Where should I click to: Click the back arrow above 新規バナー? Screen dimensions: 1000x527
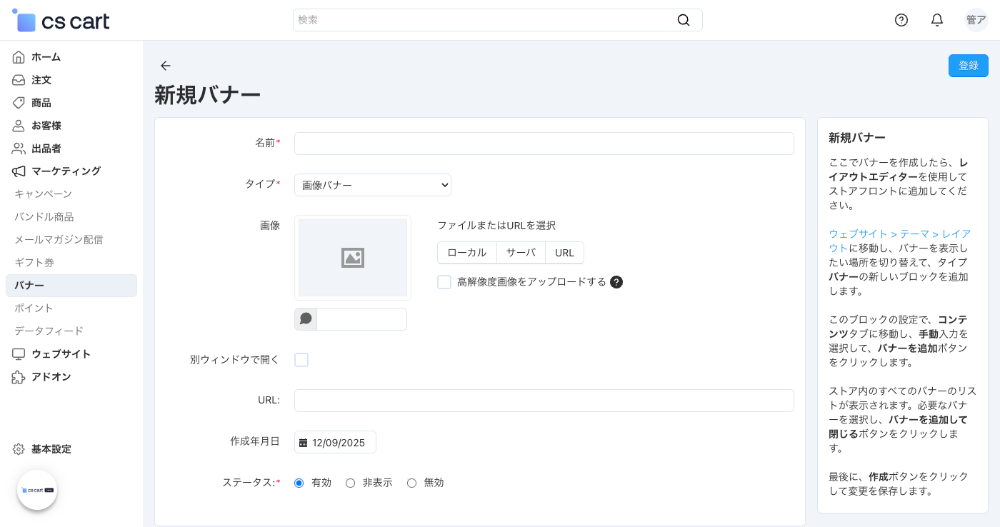pos(166,66)
